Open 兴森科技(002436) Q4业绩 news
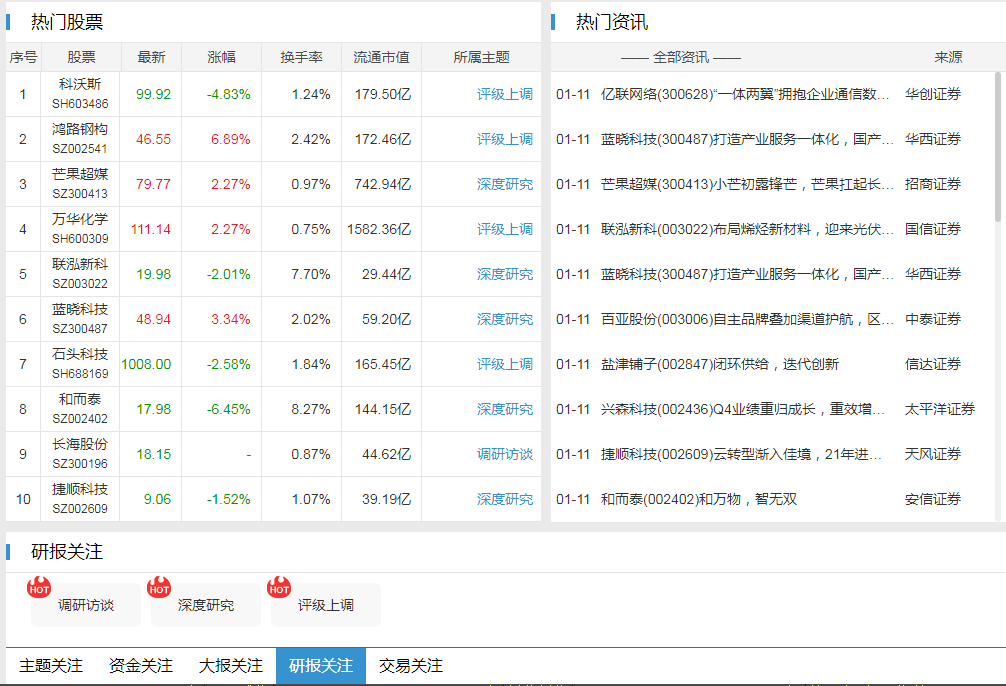This screenshot has width=1006, height=686. (743, 409)
